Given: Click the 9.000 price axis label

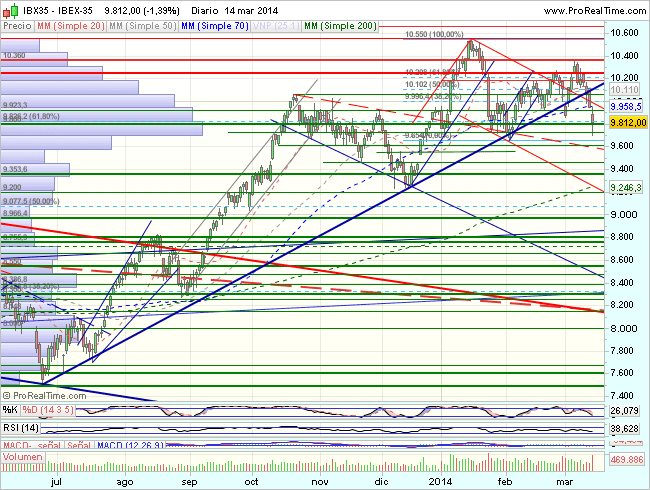Looking at the screenshot, I should coord(624,214).
